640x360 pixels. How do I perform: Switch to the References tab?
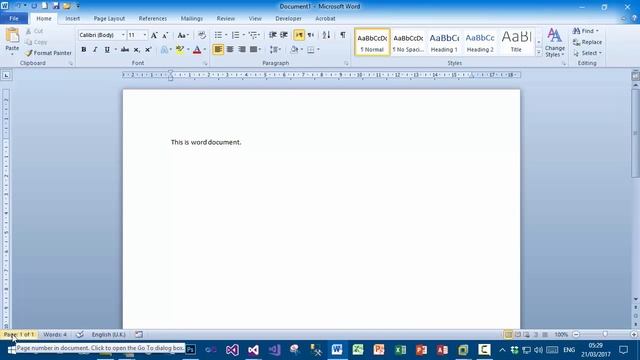coord(153,18)
